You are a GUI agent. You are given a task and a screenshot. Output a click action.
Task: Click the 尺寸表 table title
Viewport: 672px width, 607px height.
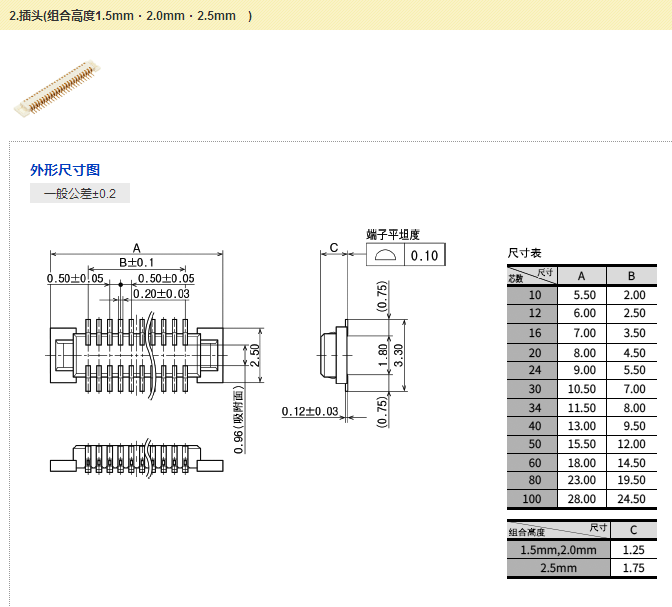(x=525, y=254)
